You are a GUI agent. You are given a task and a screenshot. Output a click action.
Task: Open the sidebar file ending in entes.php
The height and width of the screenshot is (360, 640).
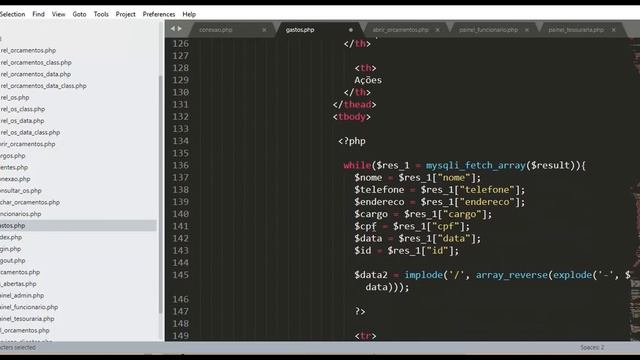point(14,167)
